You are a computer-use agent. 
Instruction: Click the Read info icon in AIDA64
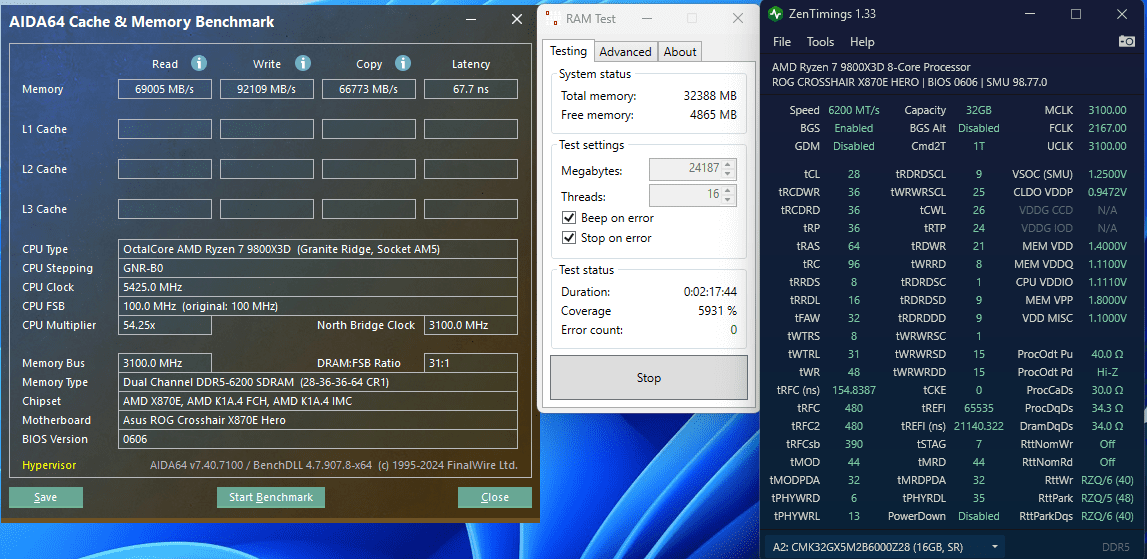(x=199, y=64)
